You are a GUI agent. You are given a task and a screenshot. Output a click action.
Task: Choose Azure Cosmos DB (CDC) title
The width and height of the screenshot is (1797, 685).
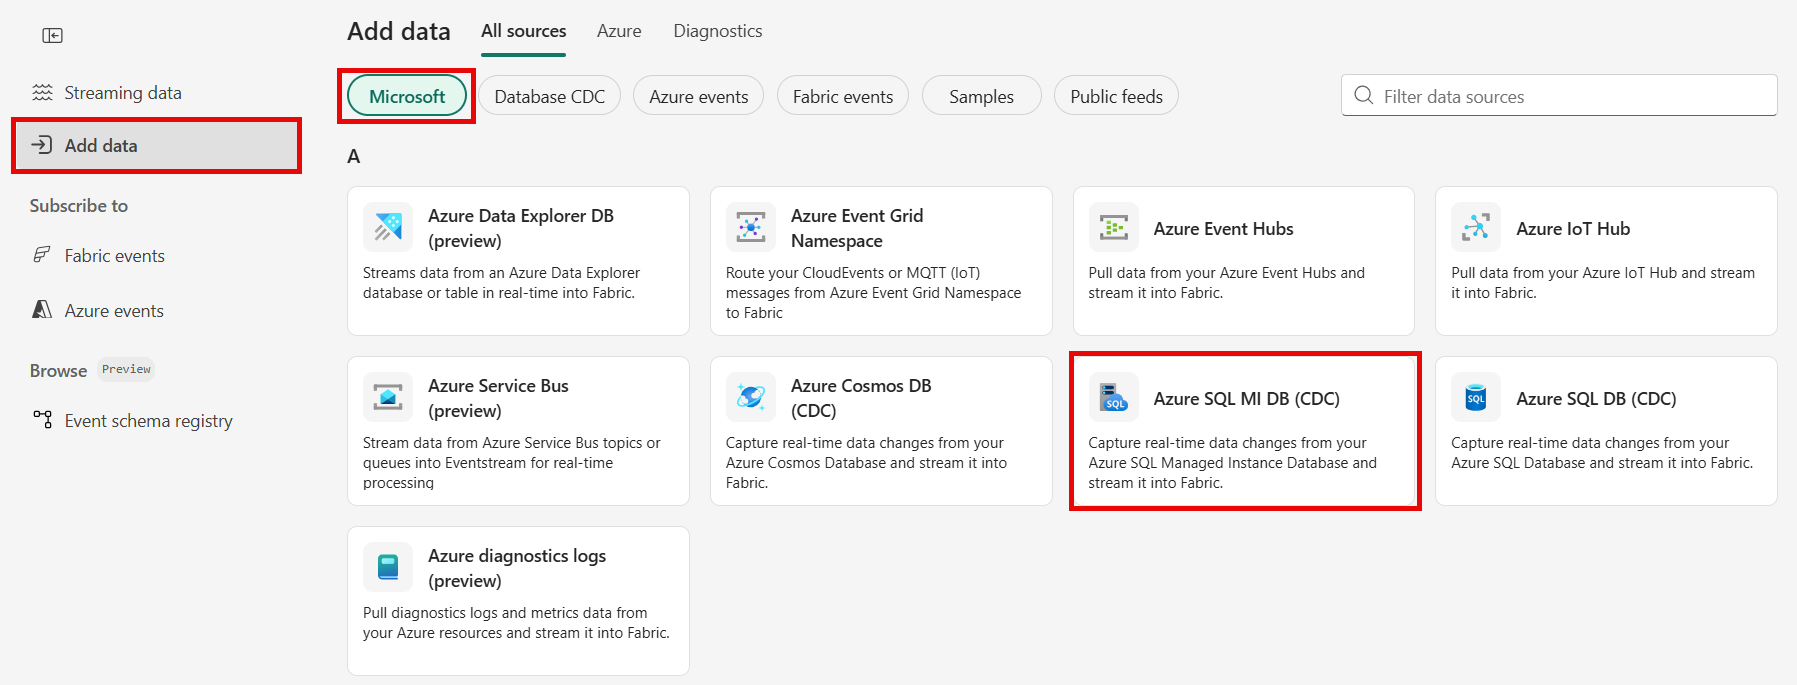click(861, 398)
